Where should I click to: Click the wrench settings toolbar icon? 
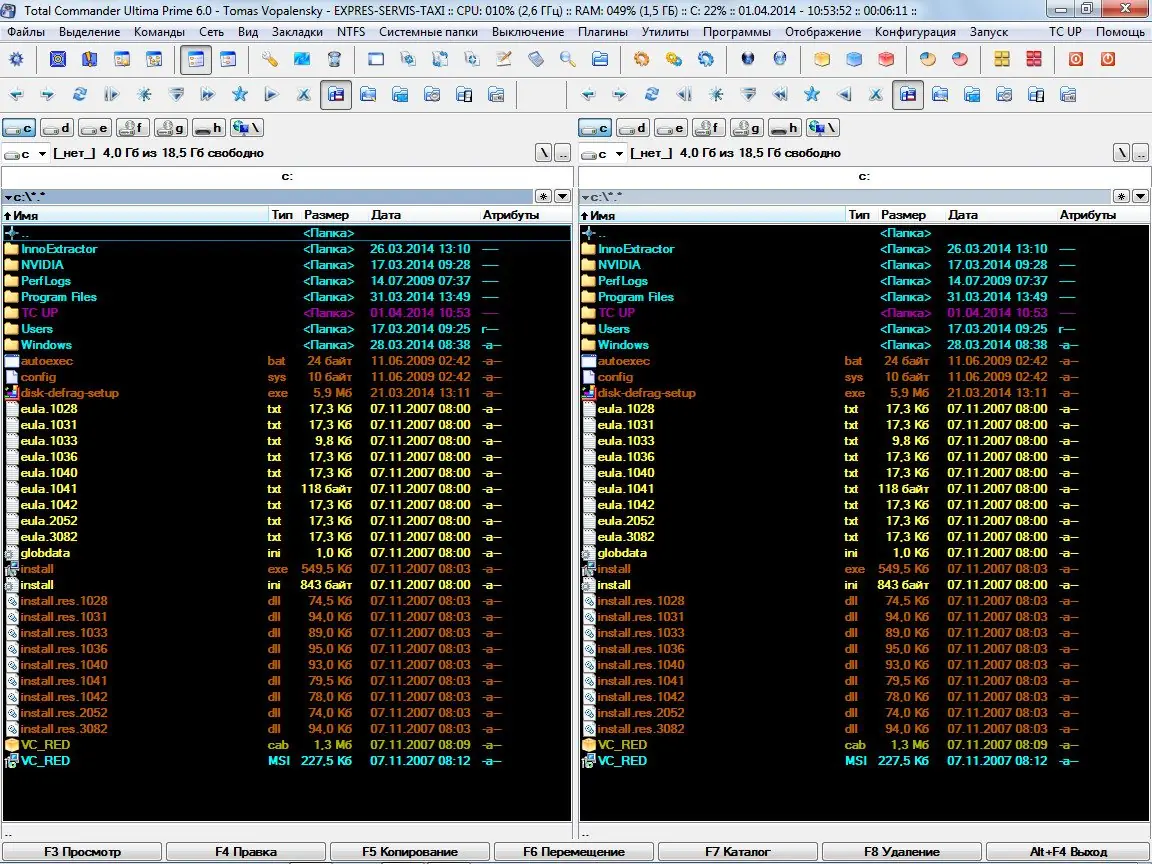[270, 60]
